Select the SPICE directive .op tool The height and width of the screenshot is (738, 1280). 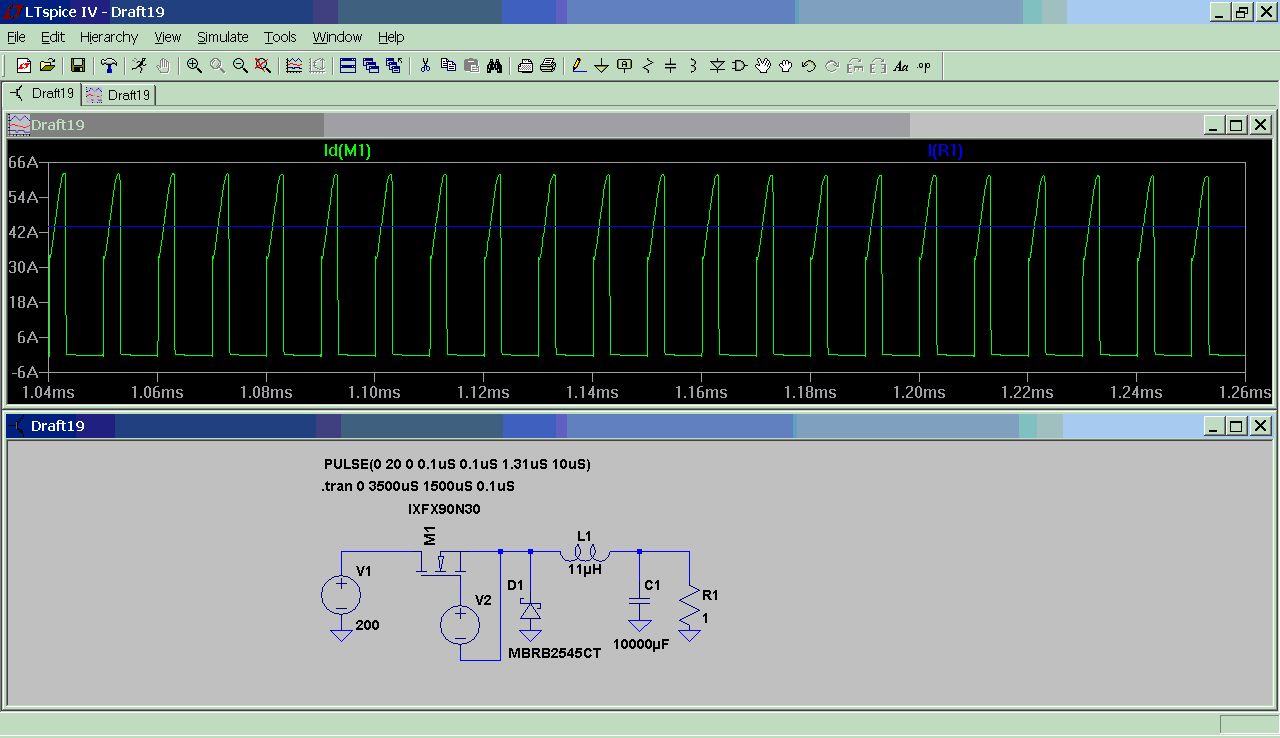pos(924,66)
